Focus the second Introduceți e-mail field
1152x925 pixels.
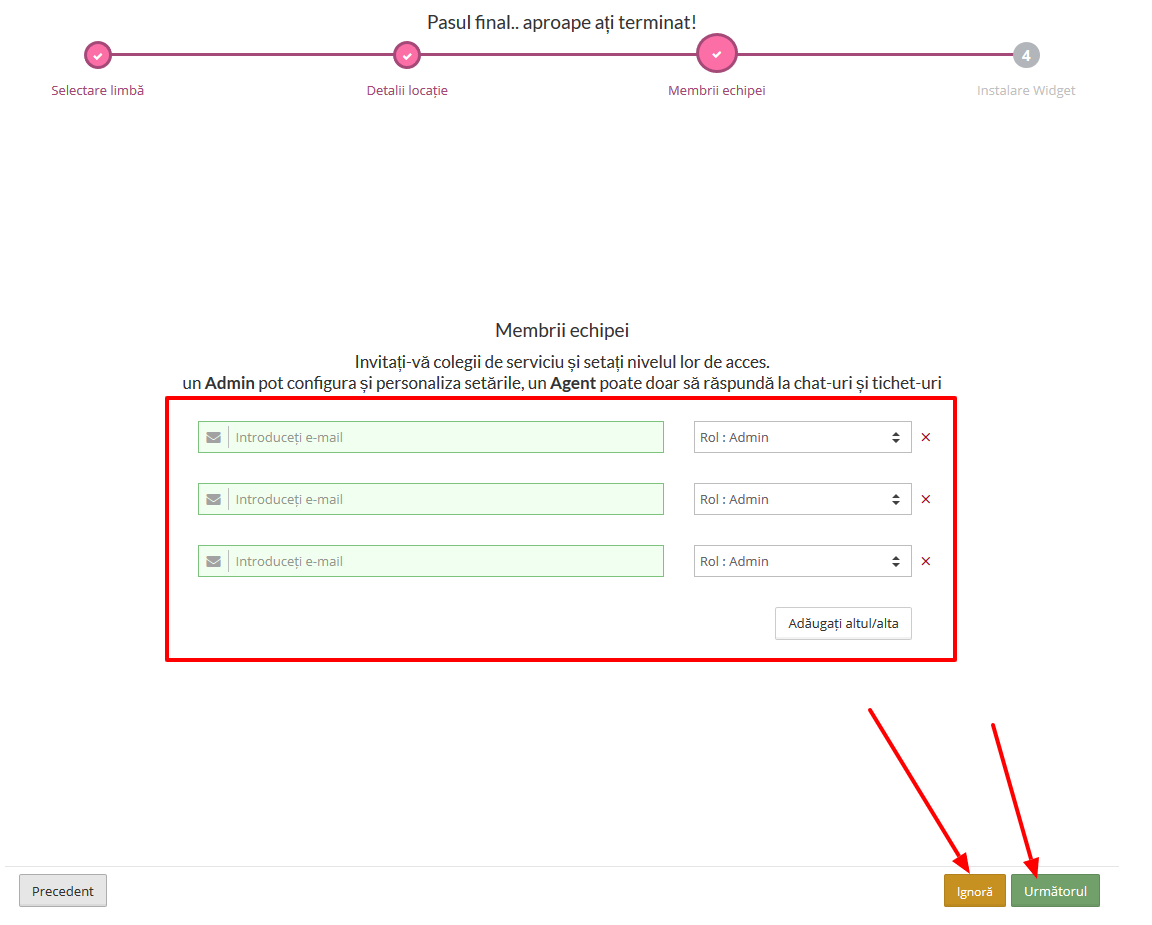[x=445, y=499]
